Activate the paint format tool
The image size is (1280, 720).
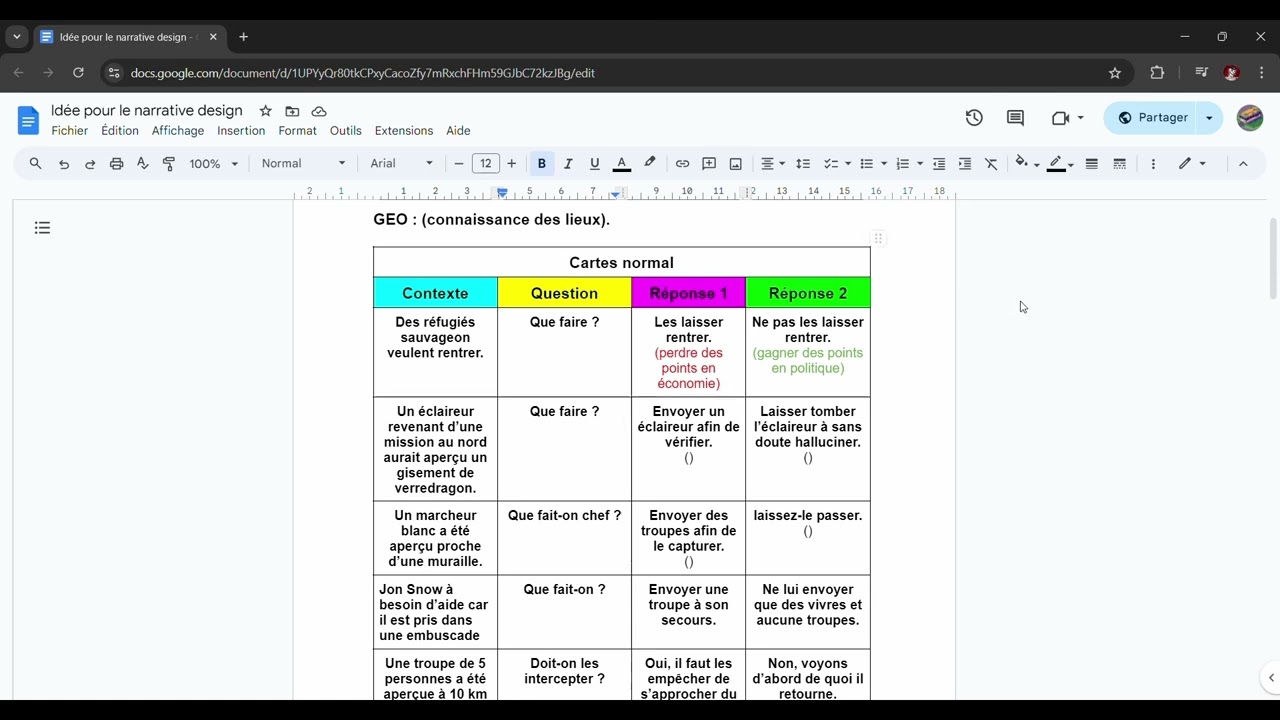point(168,164)
